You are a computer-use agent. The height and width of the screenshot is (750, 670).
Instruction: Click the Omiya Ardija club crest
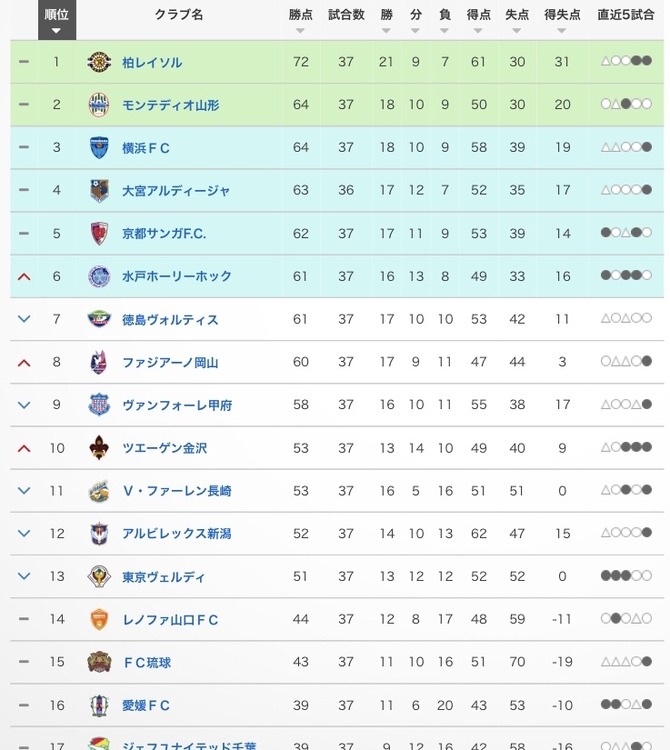(x=99, y=190)
